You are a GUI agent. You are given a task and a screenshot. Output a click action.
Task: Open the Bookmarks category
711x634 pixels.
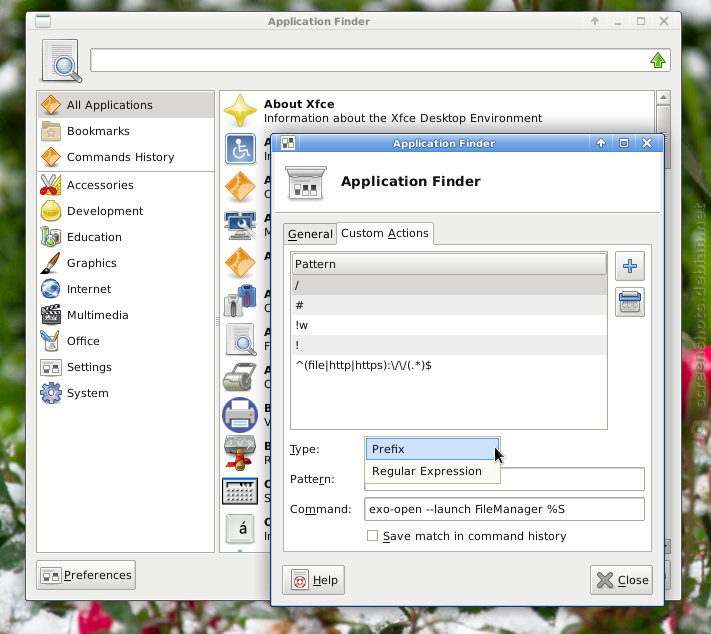tap(126, 131)
